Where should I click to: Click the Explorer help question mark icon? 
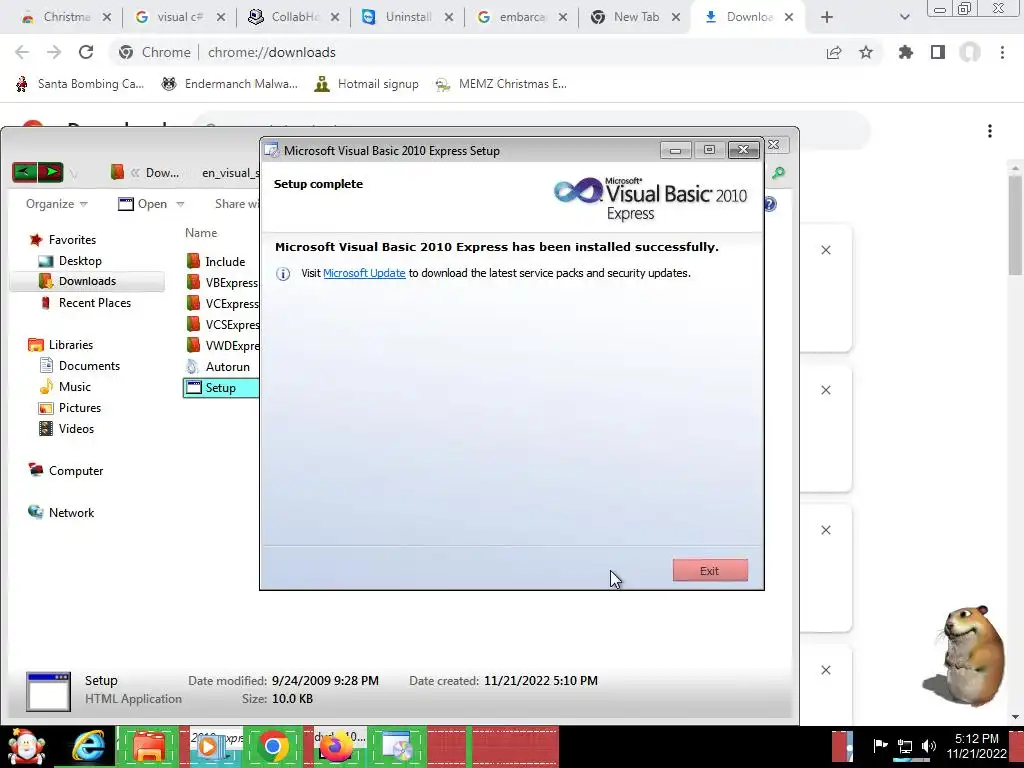click(x=771, y=204)
